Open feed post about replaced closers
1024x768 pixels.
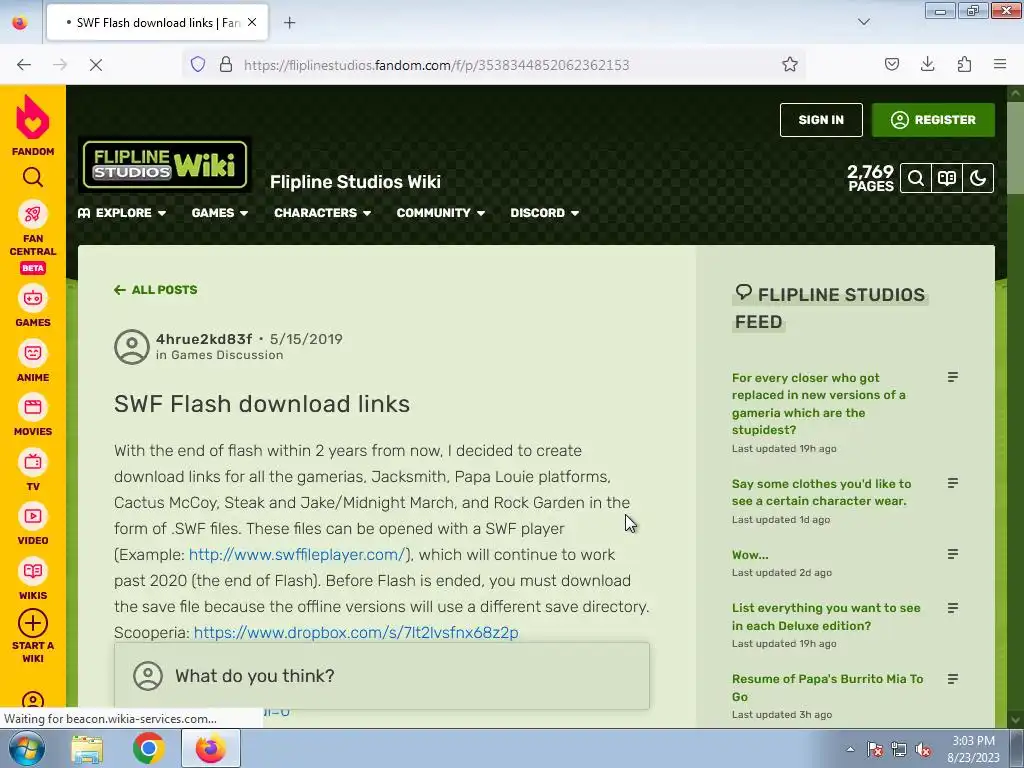click(819, 404)
